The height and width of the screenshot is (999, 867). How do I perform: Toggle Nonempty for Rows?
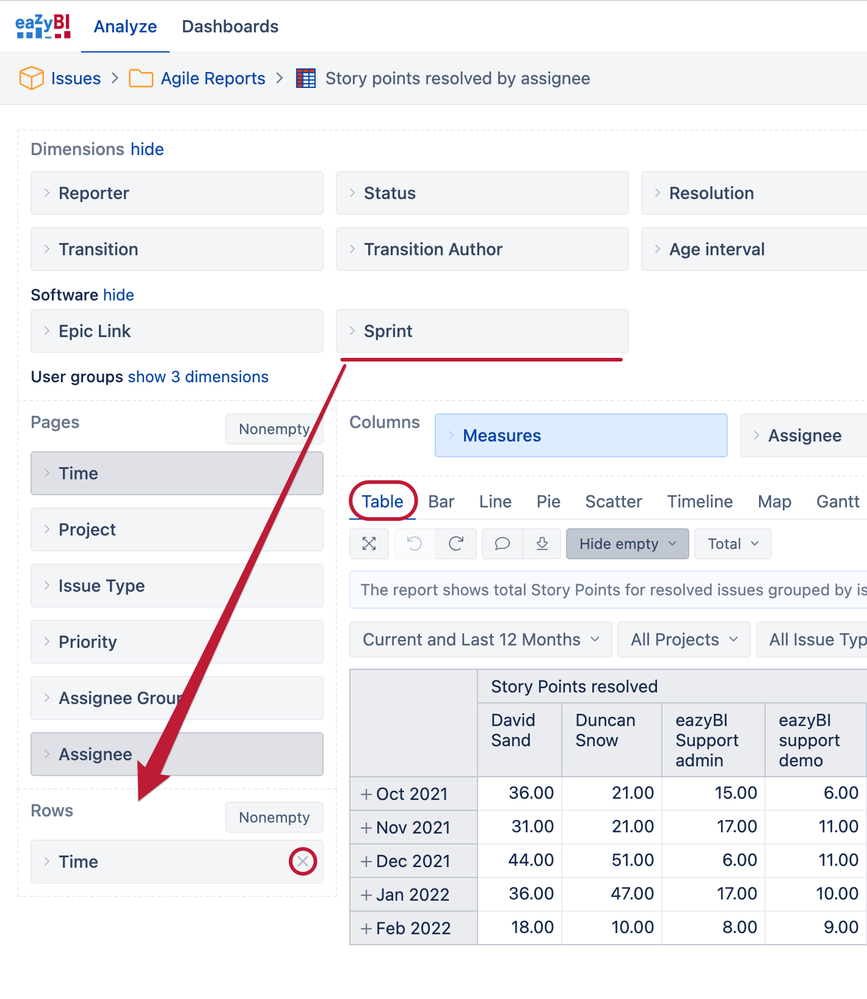274,817
